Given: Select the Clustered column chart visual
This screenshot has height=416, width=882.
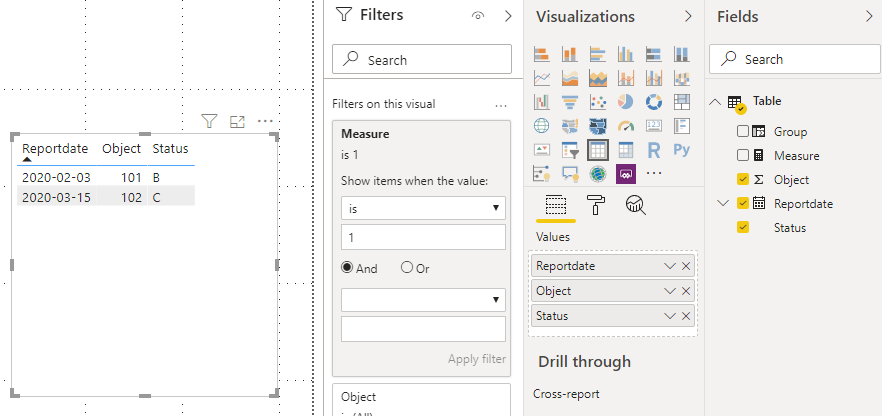Looking at the screenshot, I should [x=626, y=55].
